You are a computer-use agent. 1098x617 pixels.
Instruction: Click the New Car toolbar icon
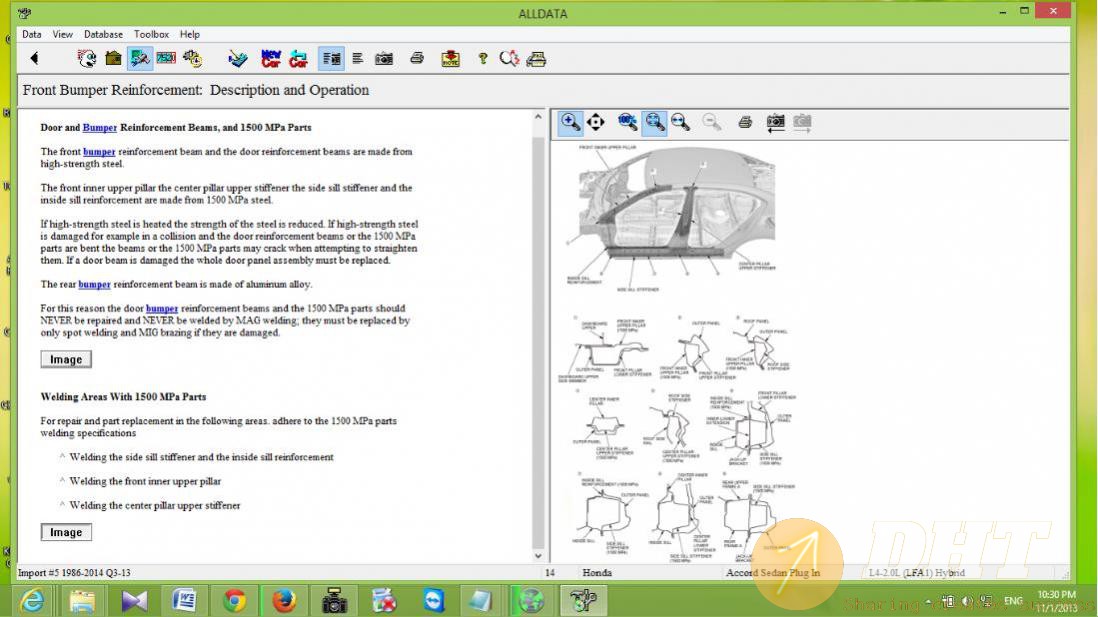click(x=271, y=59)
